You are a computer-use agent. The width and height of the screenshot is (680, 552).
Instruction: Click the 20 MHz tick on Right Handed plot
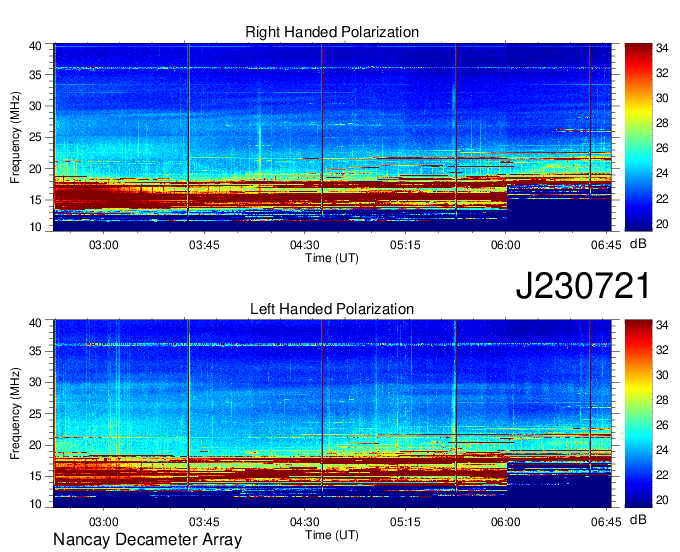coord(35,169)
